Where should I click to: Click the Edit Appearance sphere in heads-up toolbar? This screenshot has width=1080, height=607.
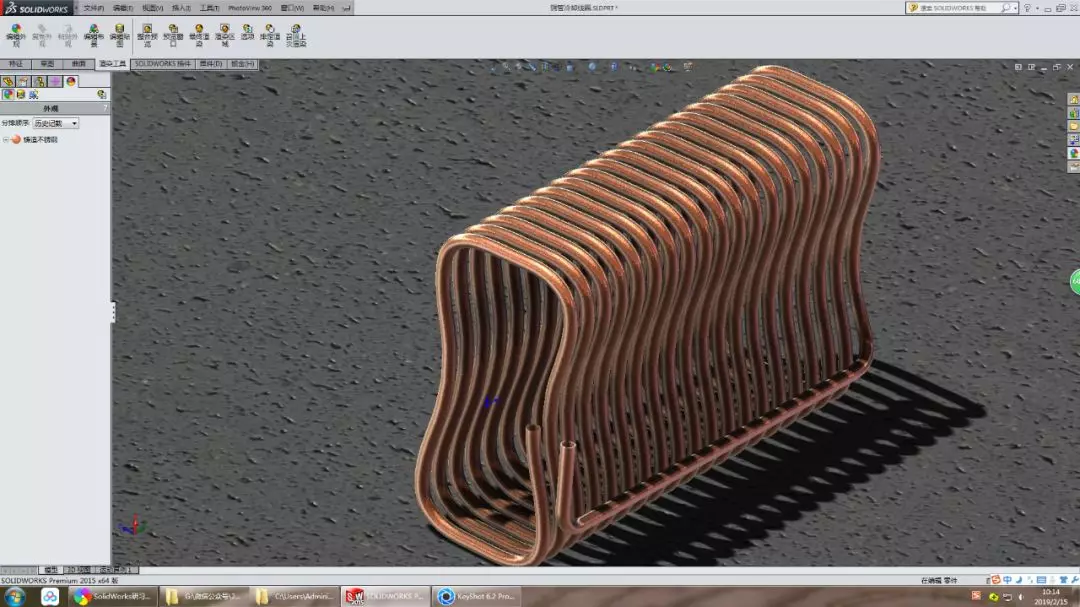(654, 67)
